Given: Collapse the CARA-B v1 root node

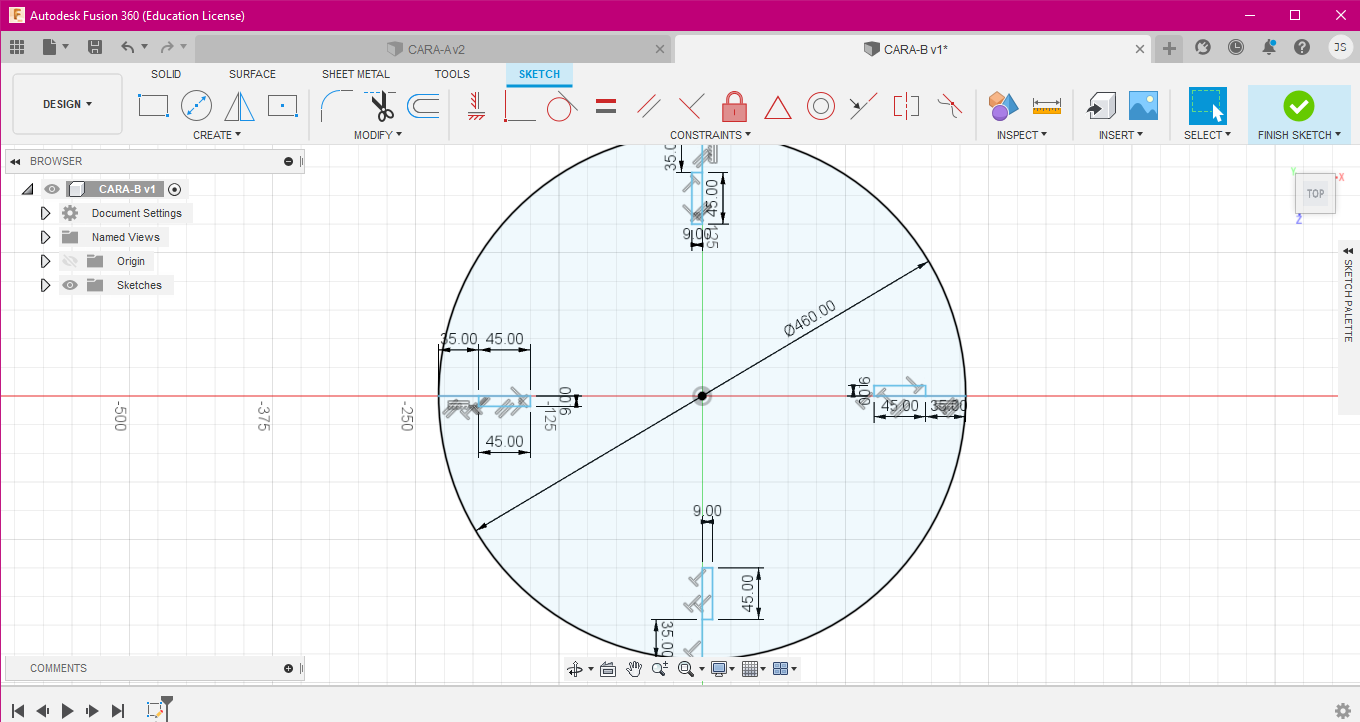Looking at the screenshot, I should point(27,189).
